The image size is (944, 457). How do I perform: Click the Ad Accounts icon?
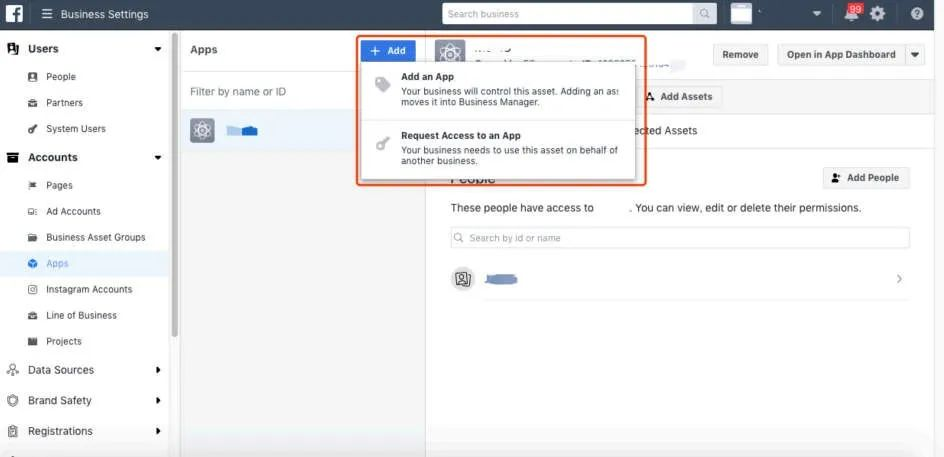coord(33,211)
